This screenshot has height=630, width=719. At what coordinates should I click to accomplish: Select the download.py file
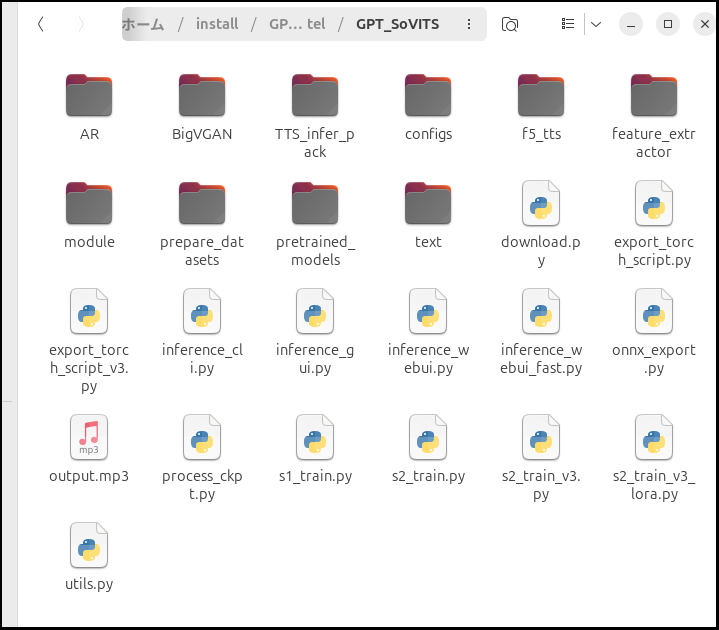(541, 204)
